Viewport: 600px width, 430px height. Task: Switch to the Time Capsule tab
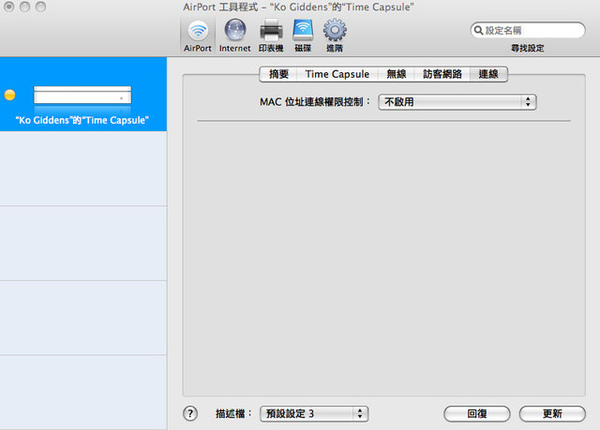point(337,74)
